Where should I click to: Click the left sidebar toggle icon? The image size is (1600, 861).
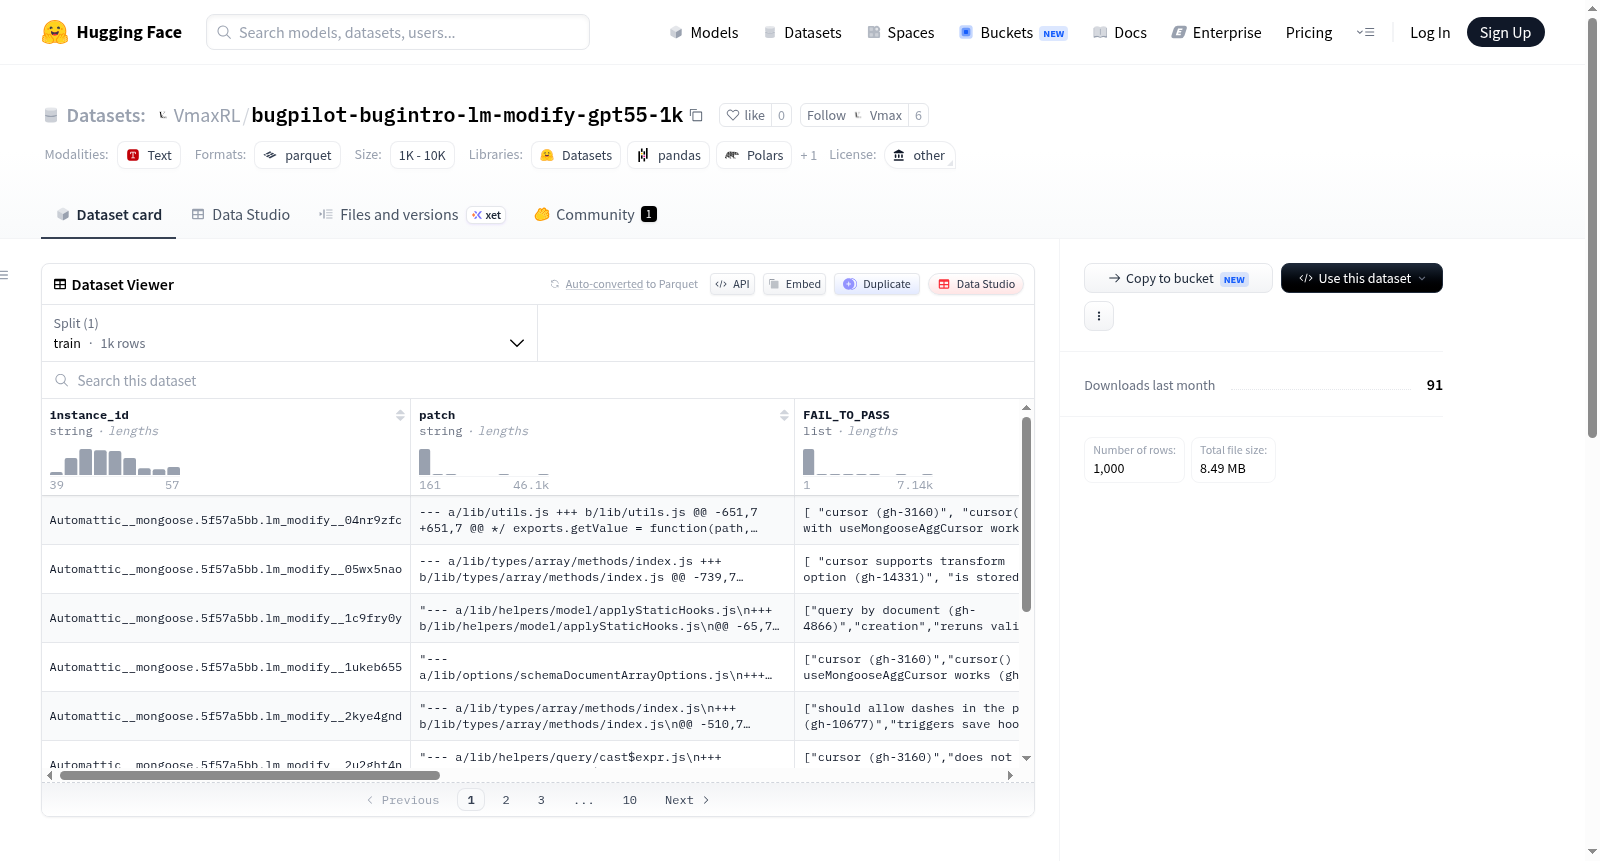[4, 275]
